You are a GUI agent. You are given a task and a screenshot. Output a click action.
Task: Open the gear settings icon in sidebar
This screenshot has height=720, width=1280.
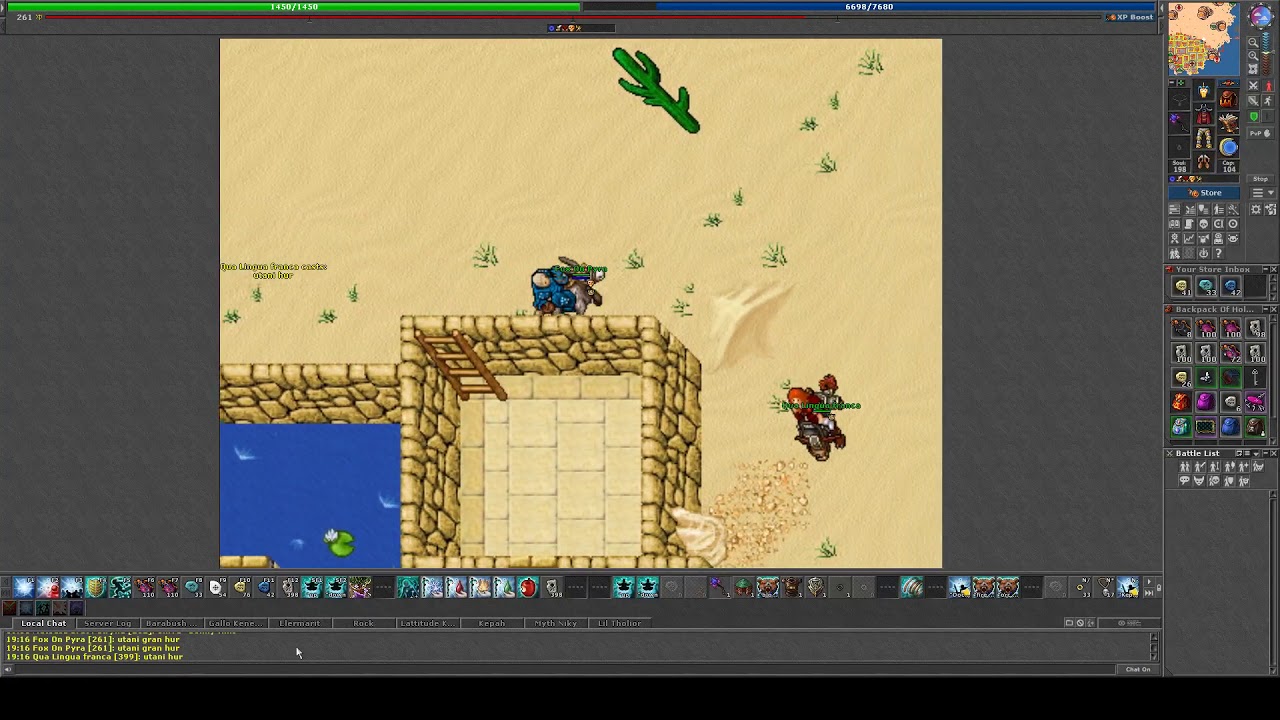tap(1257, 209)
